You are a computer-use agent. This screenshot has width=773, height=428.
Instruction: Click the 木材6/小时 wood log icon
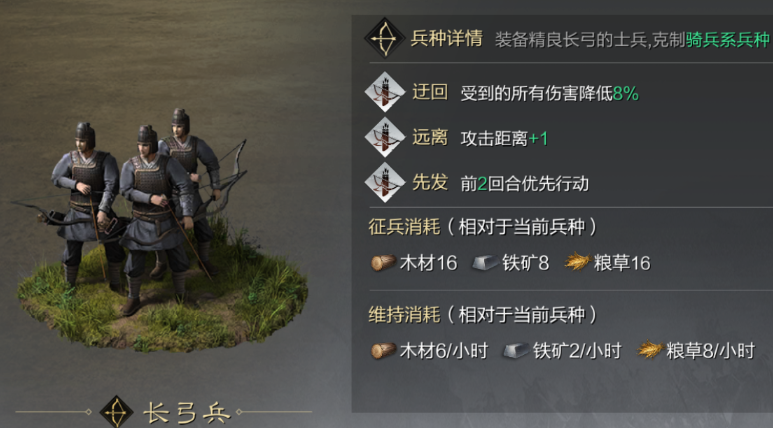click(384, 351)
